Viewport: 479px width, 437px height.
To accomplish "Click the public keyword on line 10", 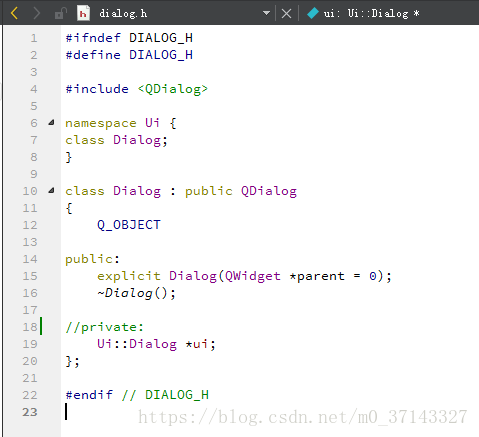I will pyautogui.click(x=209, y=191).
